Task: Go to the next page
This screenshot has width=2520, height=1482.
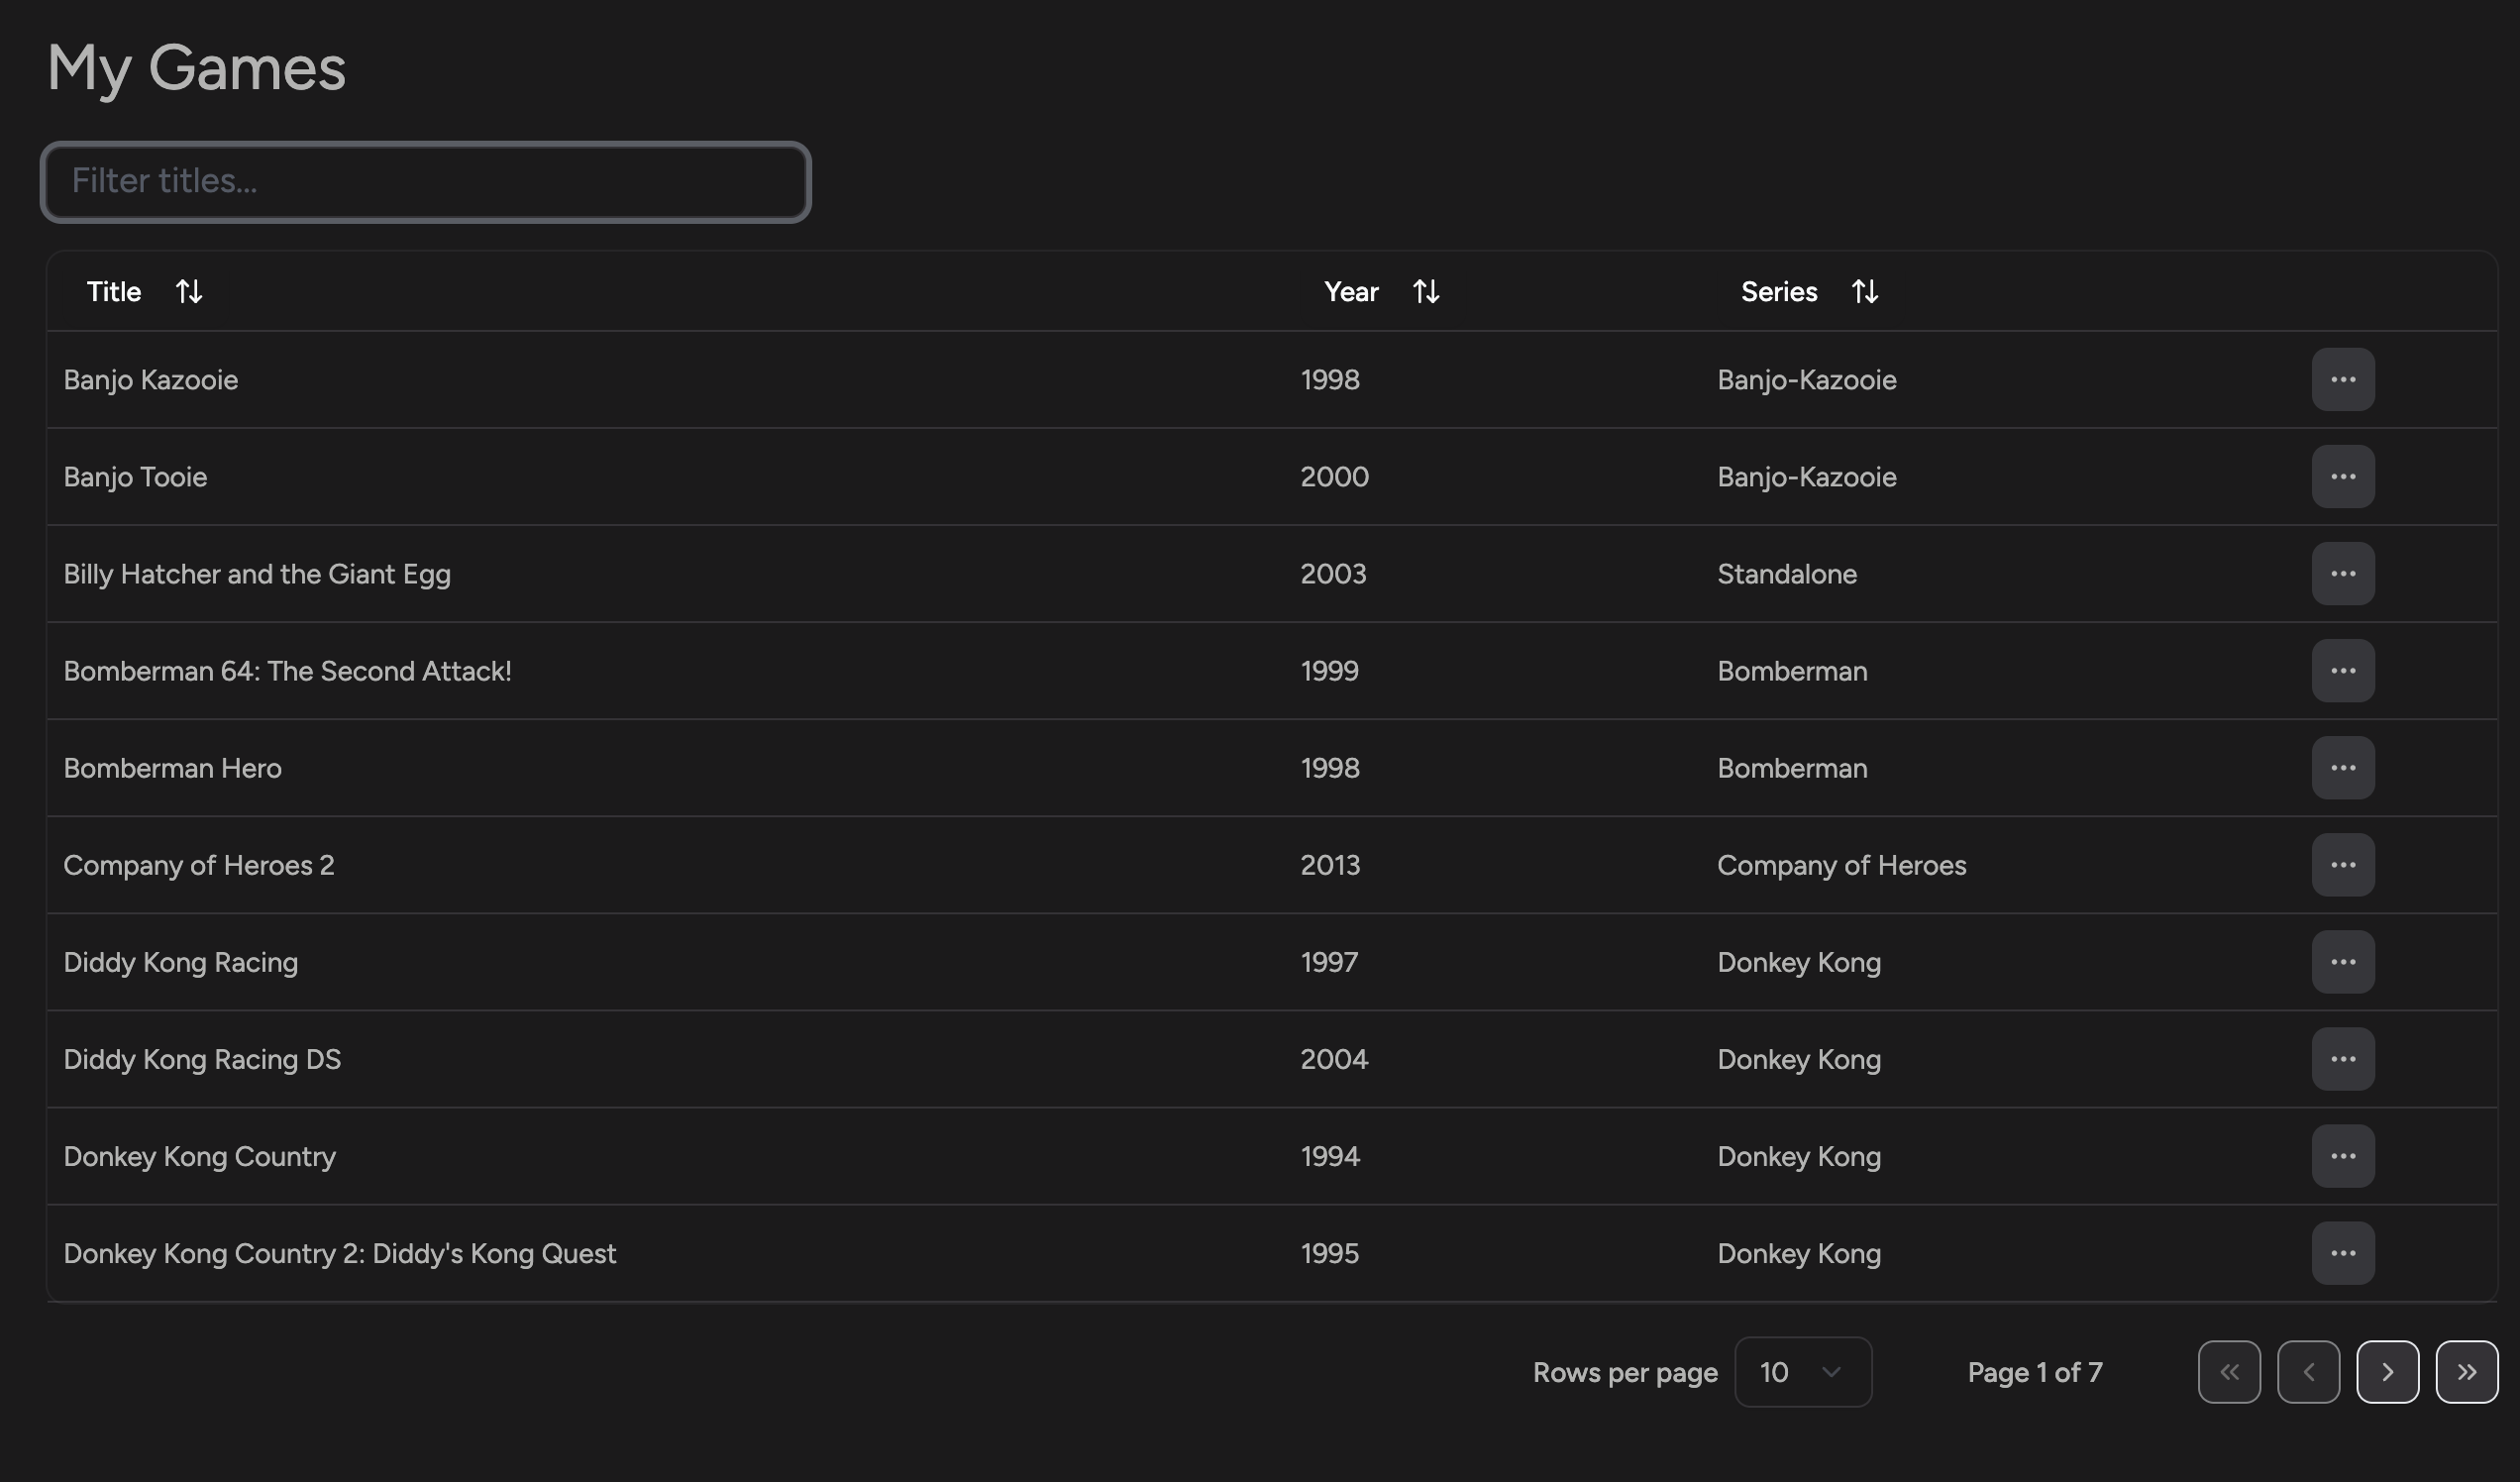Action: coord(2386,1371)
